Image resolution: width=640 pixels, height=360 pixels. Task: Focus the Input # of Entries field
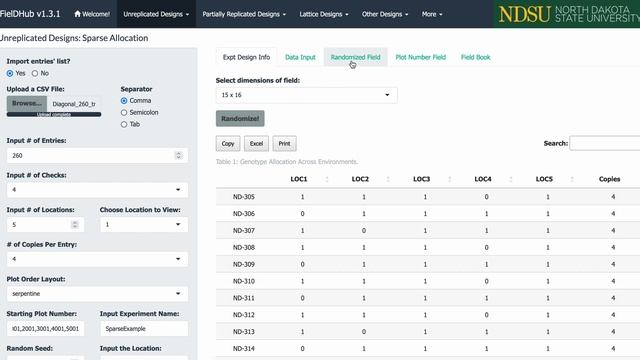point(97,156)
